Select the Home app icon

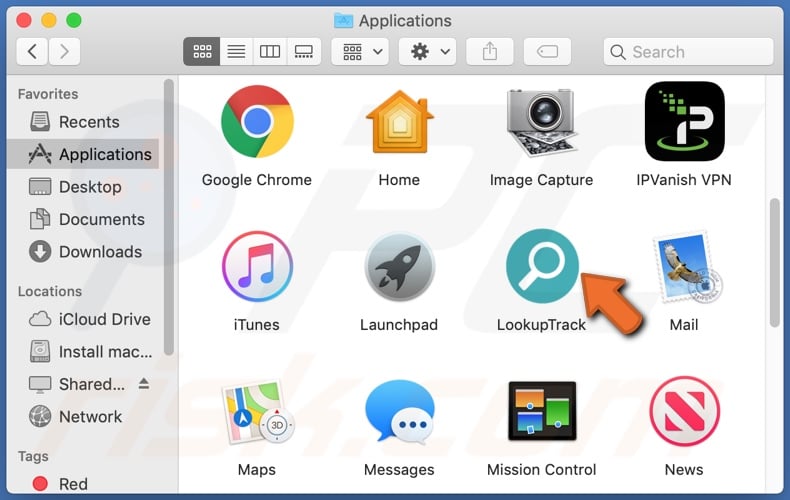pos(400,122)
